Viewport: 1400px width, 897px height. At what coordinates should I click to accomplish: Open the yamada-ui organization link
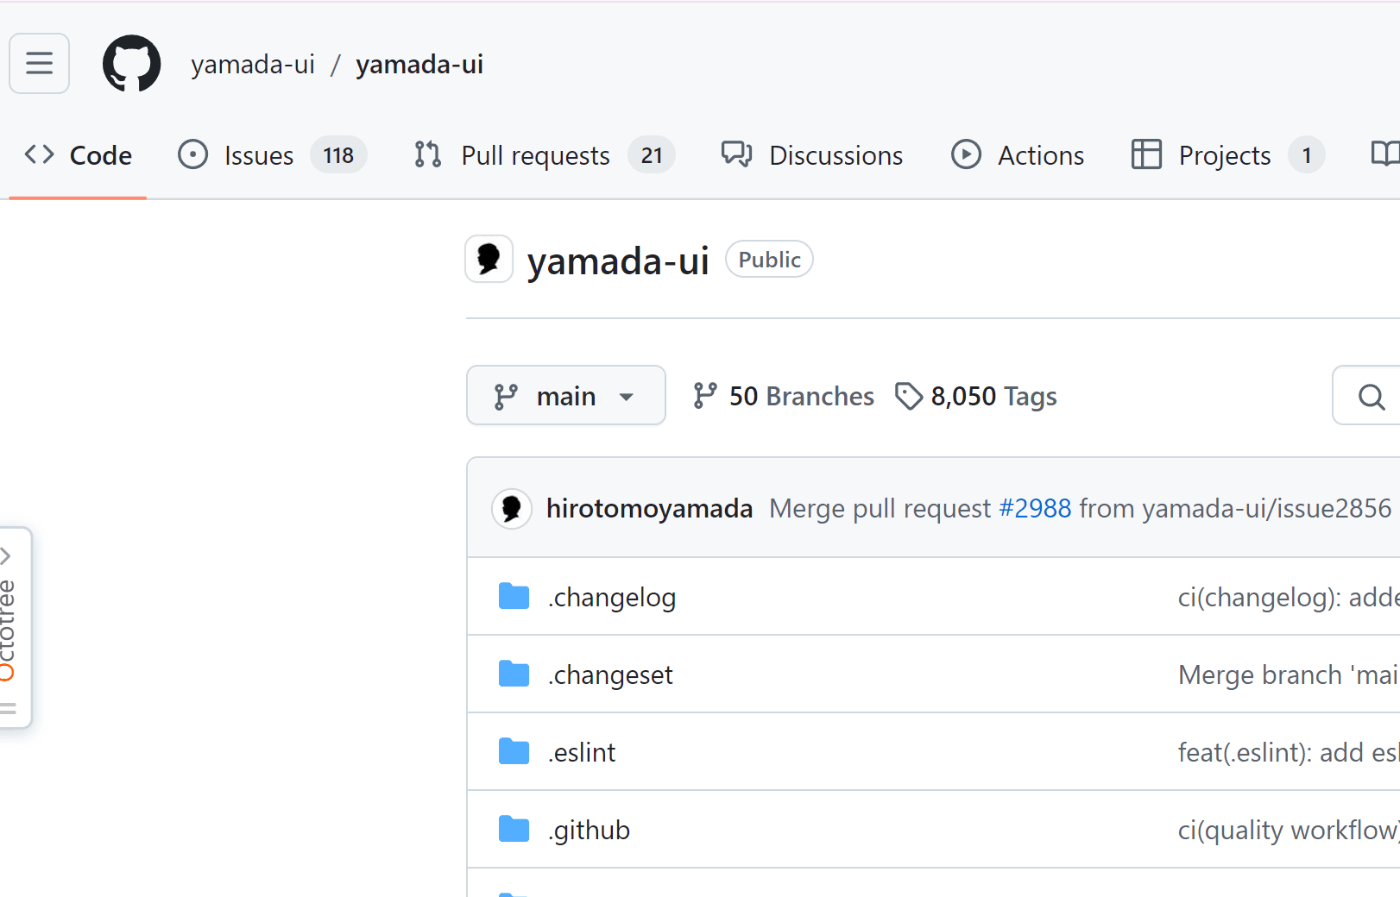point(253,64)
